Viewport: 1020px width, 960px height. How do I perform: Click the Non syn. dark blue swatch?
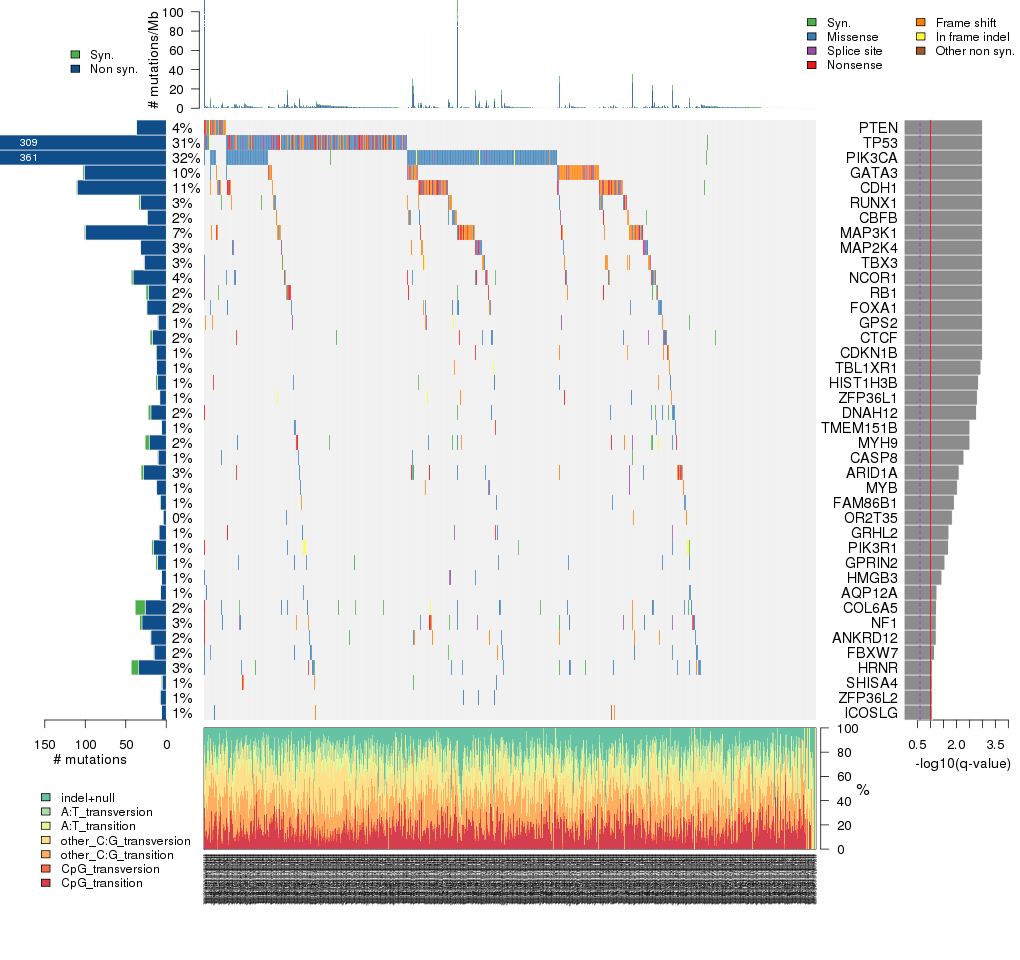tap(76, 69)
